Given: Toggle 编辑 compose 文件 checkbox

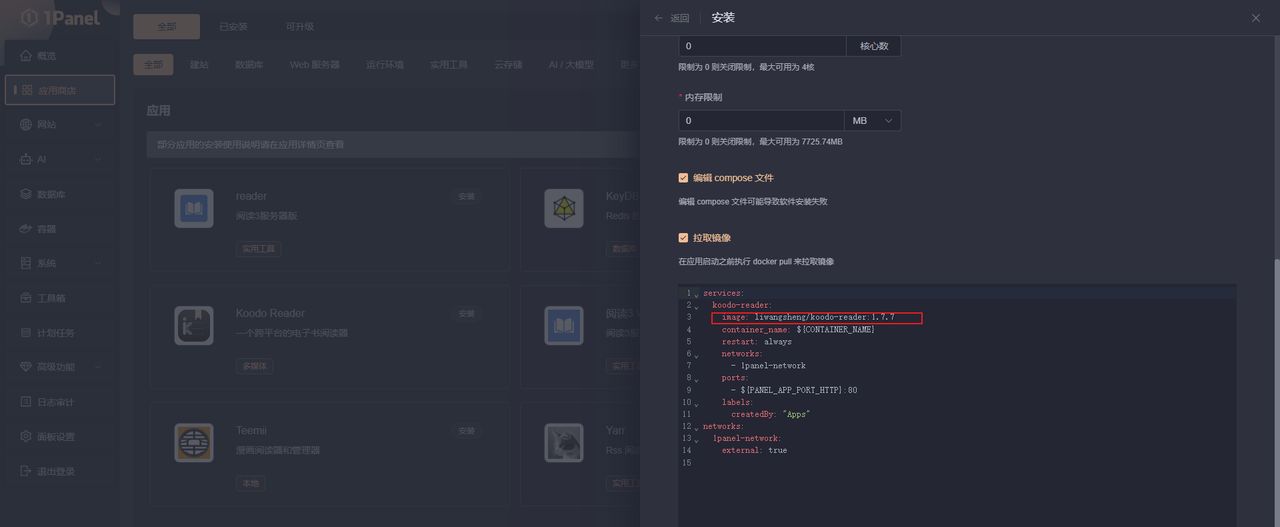Looking at the screenshot, I should (683, 178).
